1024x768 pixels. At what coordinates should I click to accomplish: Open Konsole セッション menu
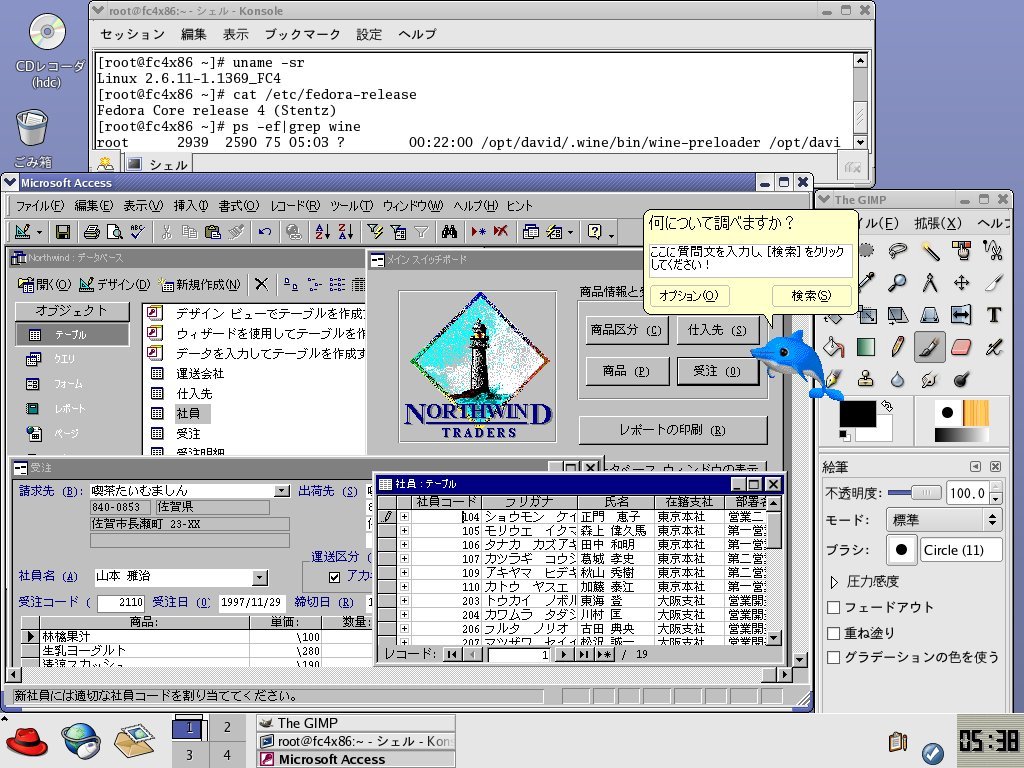pos(133,34)
